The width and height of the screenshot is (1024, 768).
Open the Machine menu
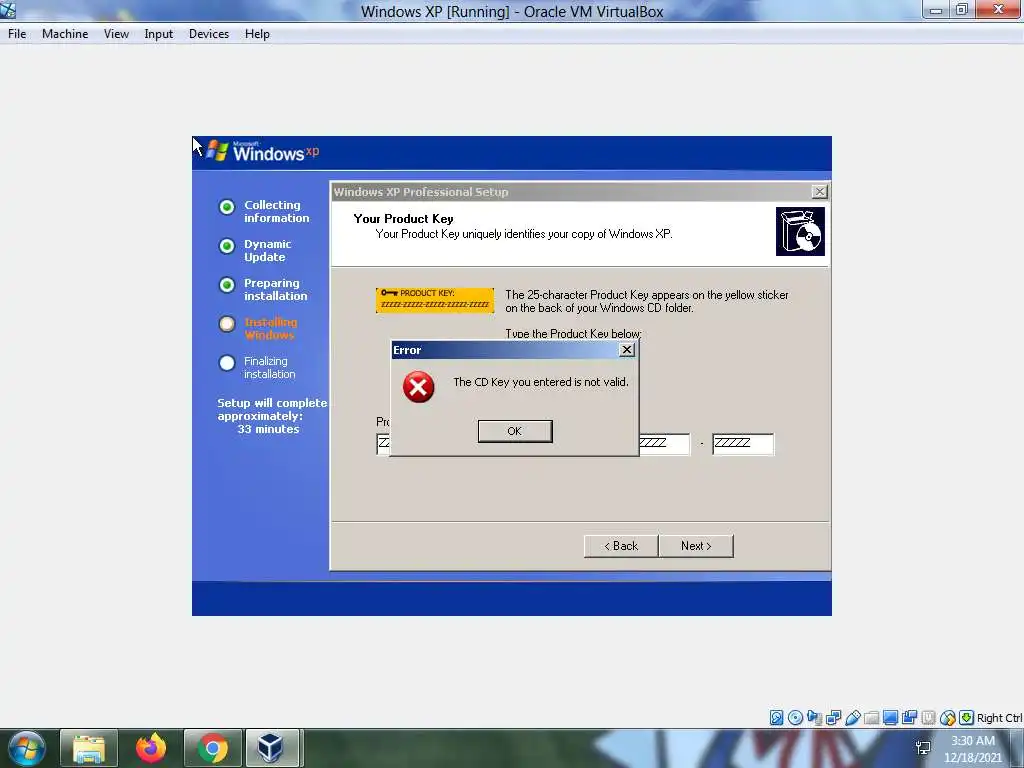[x=65, y=34]
